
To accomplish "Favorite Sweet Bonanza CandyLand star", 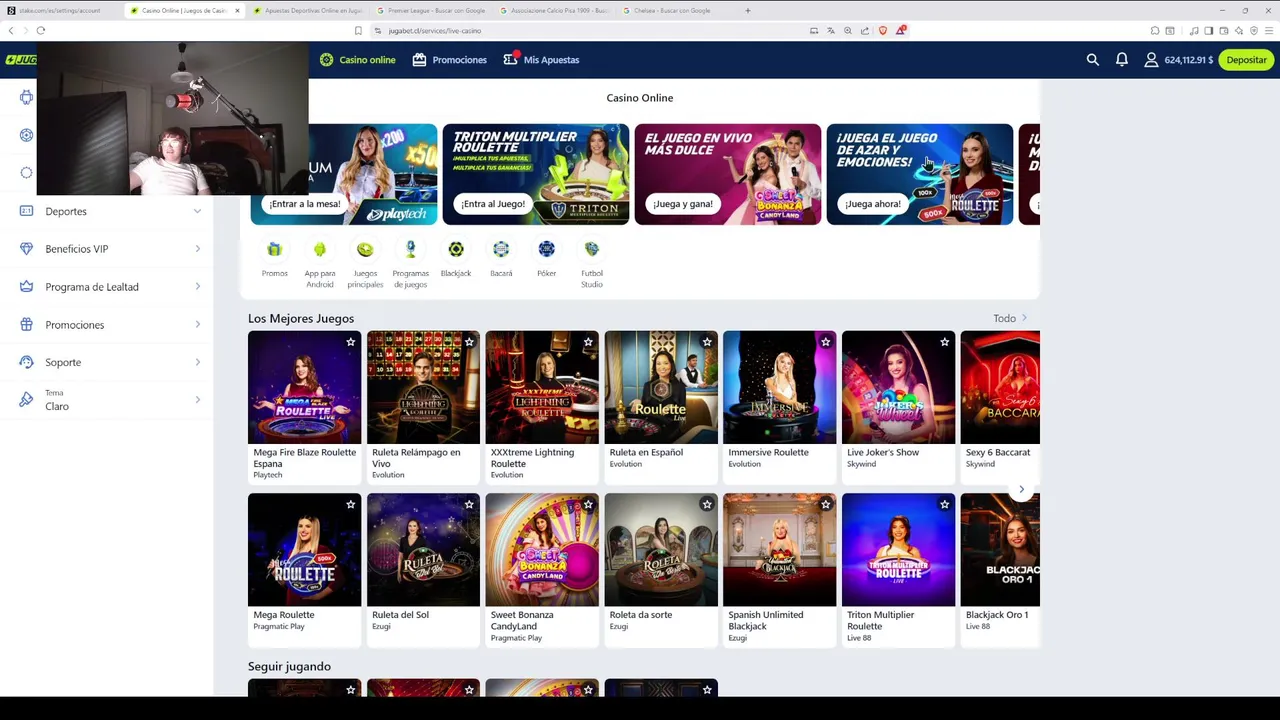I will (x=588, y=505).
